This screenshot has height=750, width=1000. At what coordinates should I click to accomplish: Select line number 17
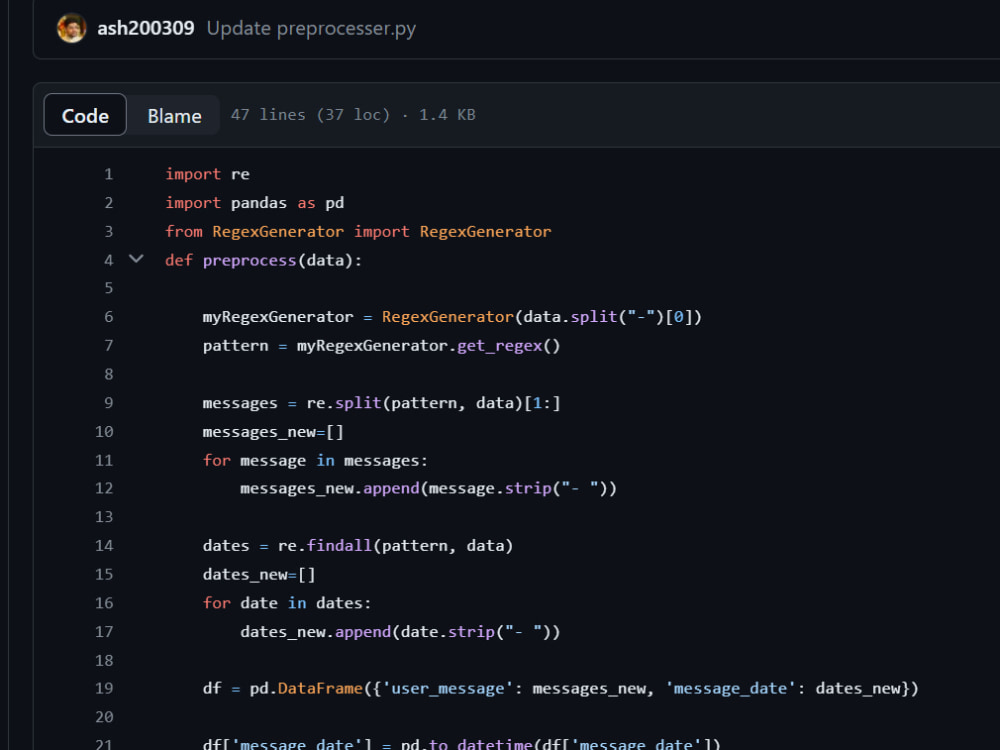[x=104, y=632]
